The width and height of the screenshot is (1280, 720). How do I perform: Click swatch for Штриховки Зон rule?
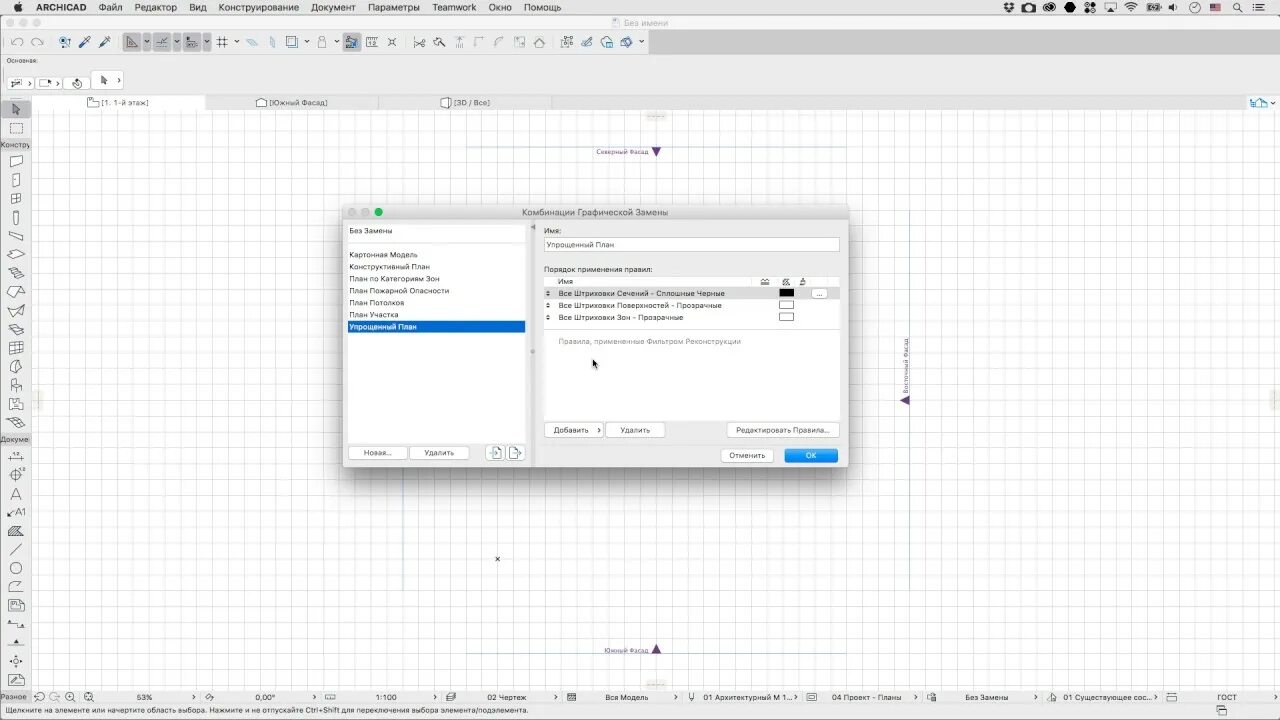click(786, 317)
